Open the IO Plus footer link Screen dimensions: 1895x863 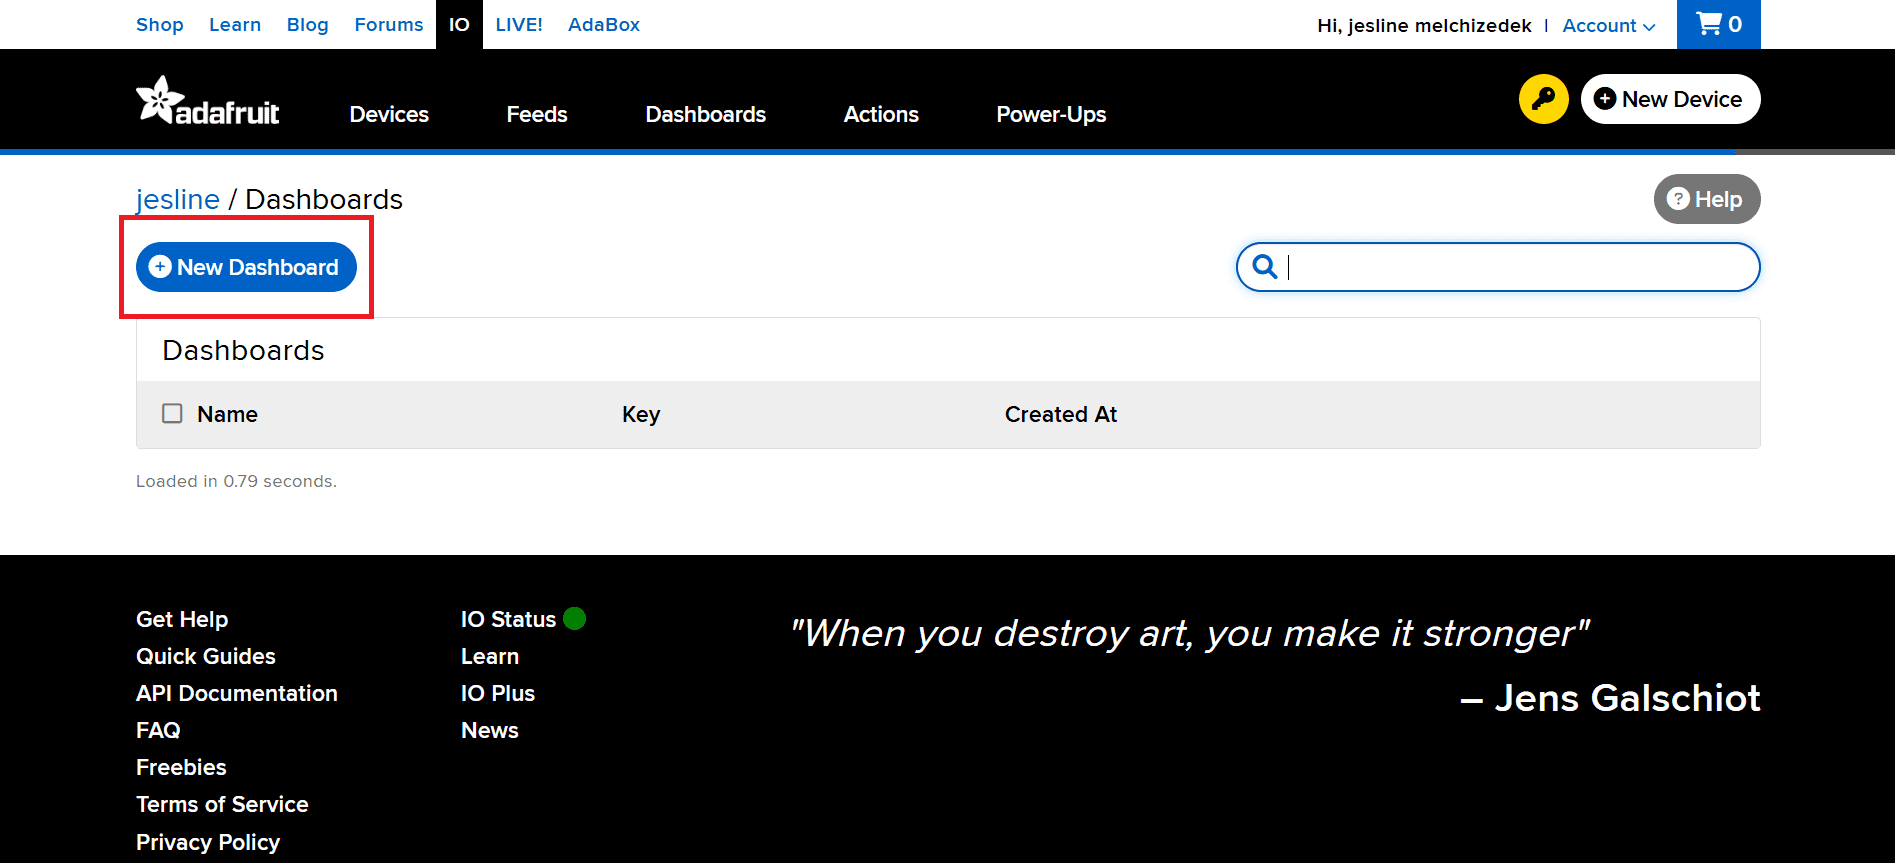click(x=498, y=693)
